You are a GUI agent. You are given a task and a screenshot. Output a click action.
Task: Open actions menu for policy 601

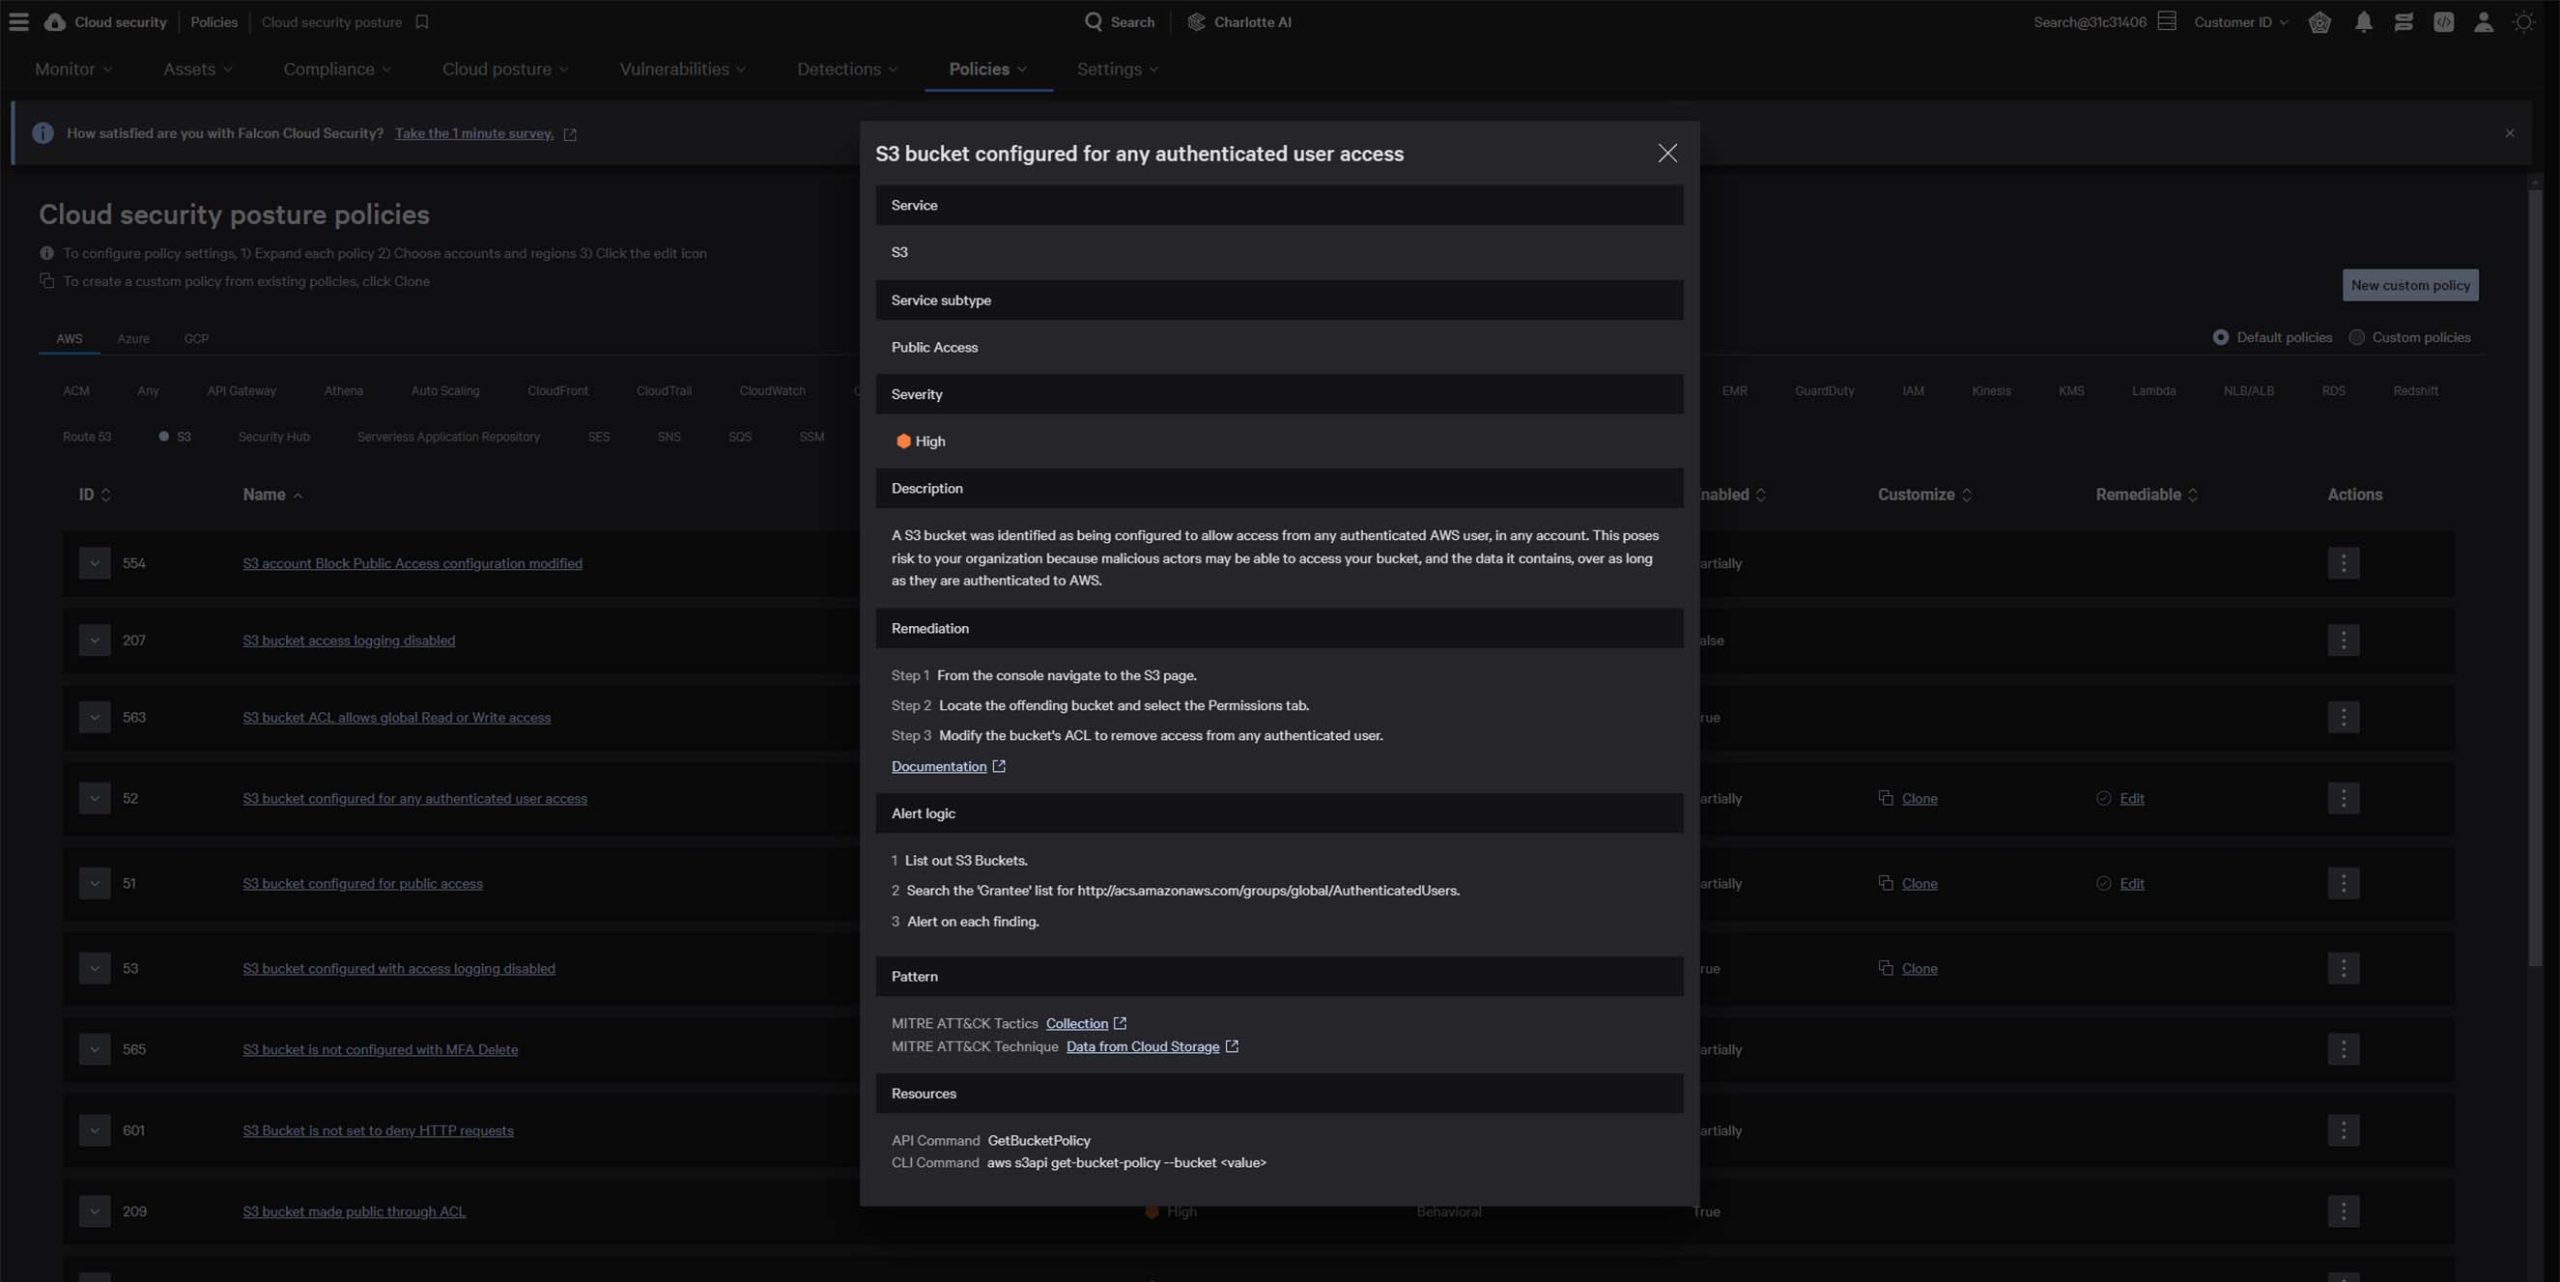click(2343, 1130)
